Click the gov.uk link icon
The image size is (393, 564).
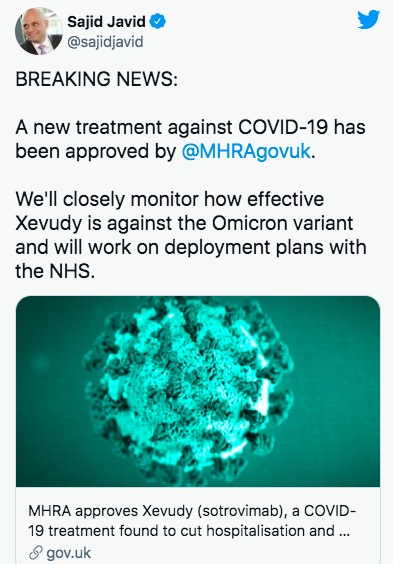point(36,553)
